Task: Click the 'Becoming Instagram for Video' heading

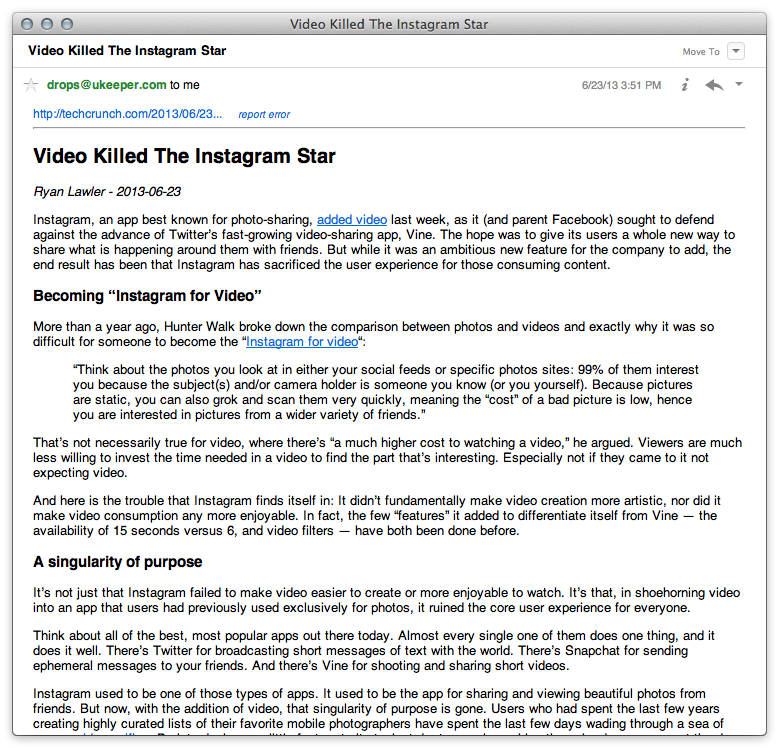Action: point(147,296)
